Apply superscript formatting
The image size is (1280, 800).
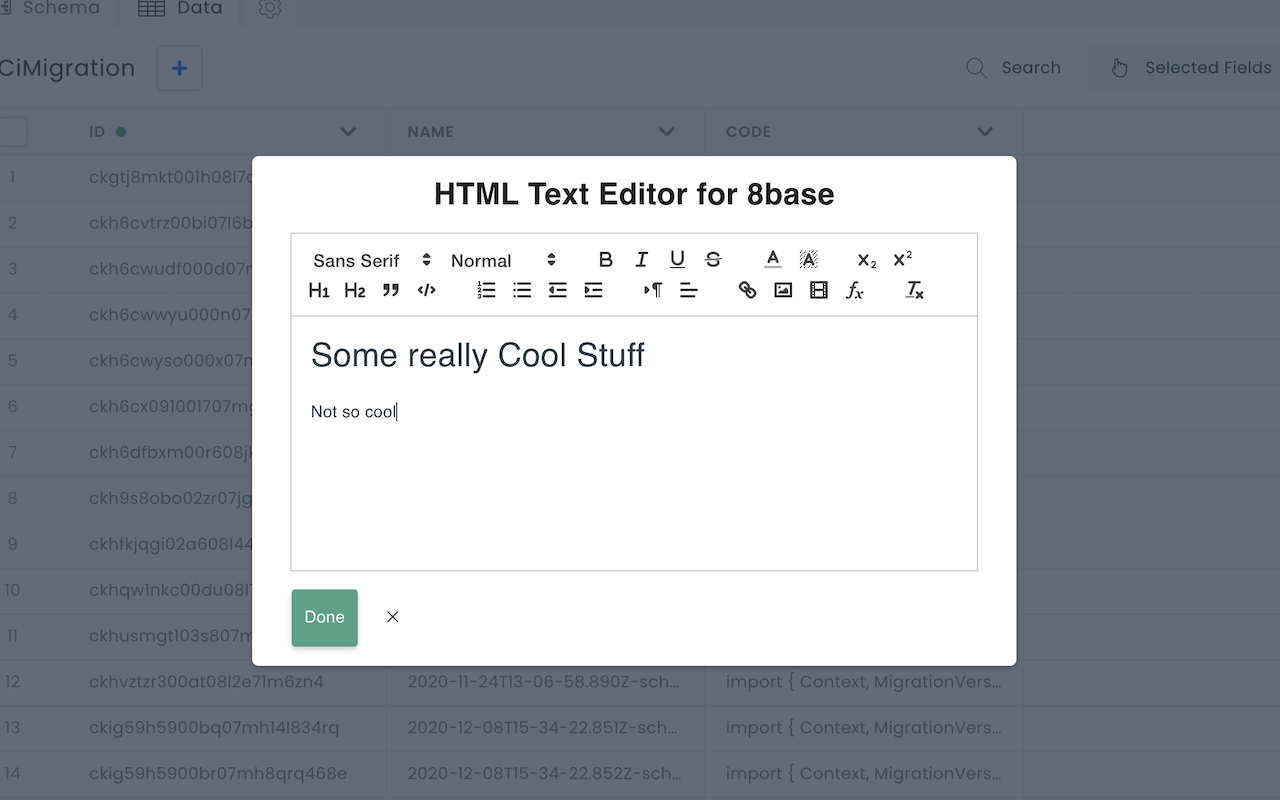coord(903,260)
